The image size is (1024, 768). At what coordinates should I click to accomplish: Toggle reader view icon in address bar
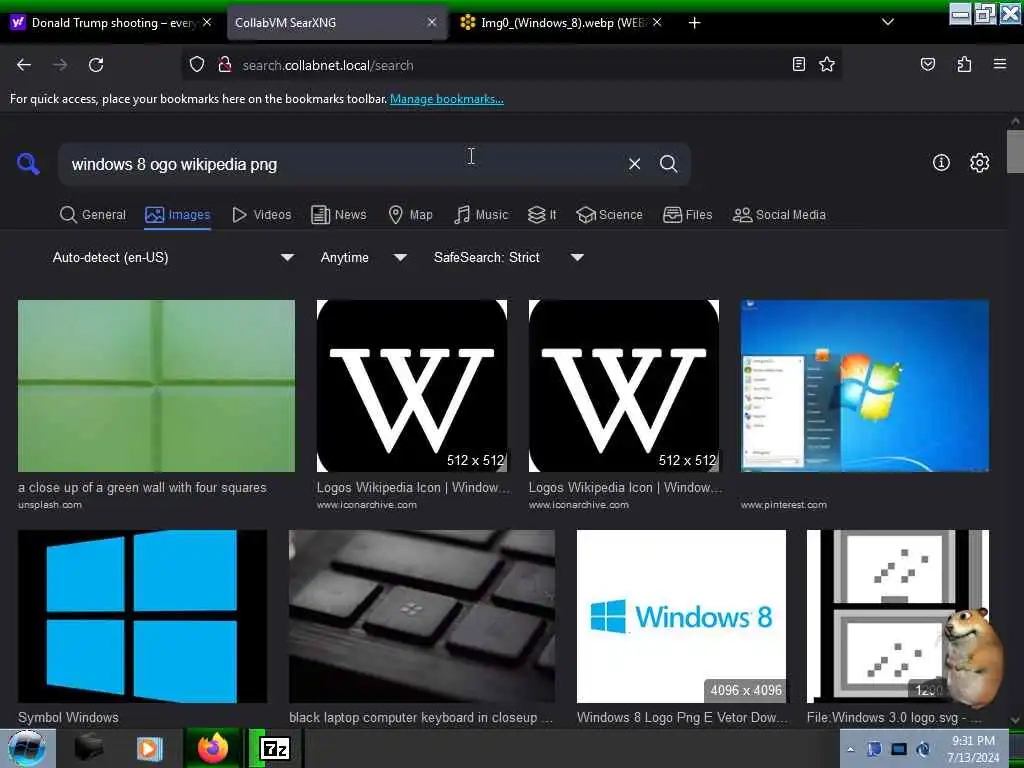point(798,64)
